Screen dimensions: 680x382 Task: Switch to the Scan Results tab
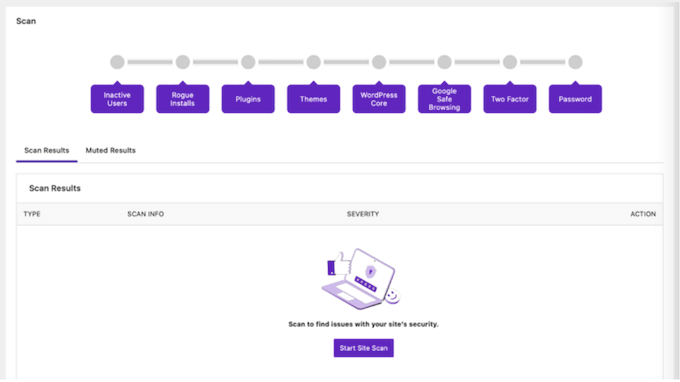[x=47, y=150]
